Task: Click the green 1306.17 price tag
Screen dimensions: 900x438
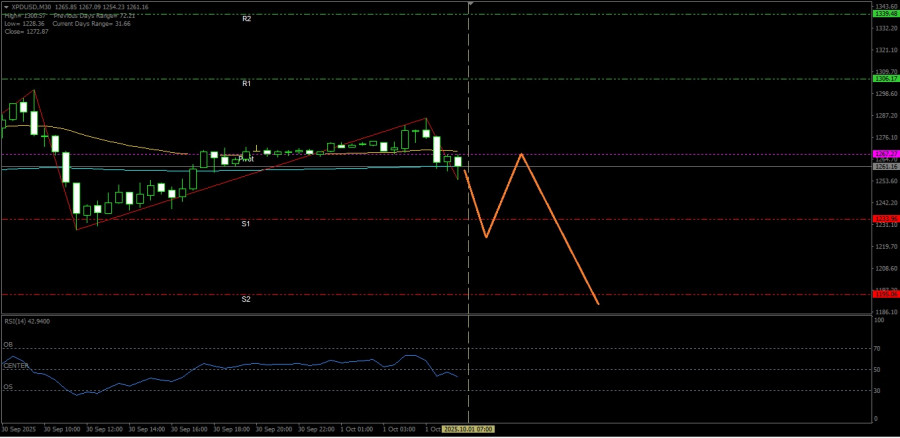Action: 884,78
